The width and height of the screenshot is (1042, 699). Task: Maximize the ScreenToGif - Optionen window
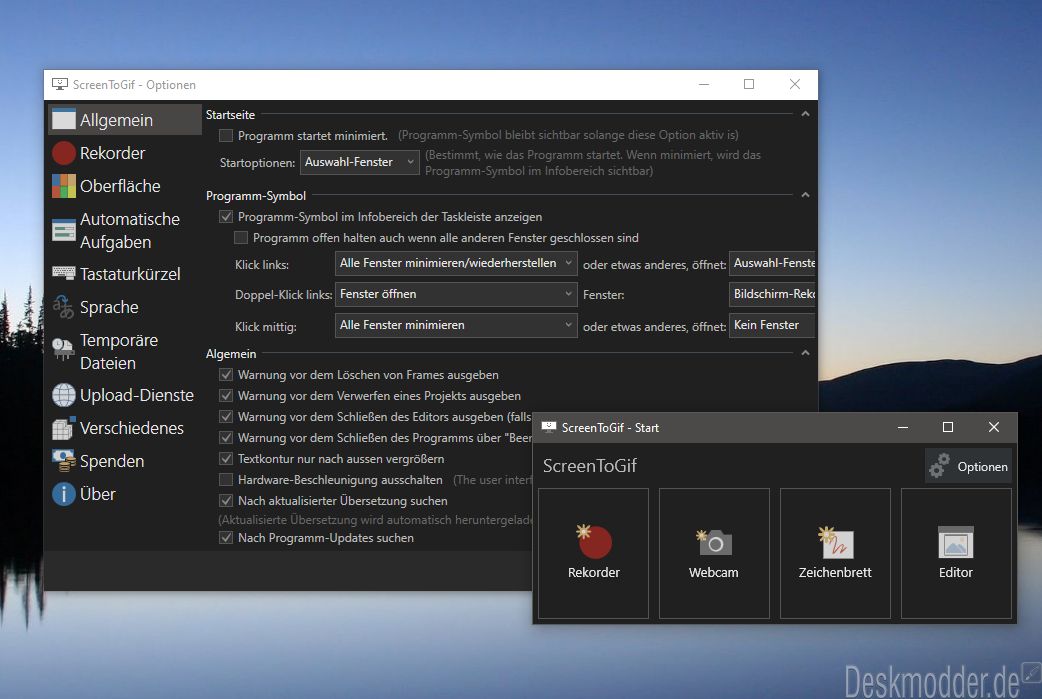tap(749, 84)
